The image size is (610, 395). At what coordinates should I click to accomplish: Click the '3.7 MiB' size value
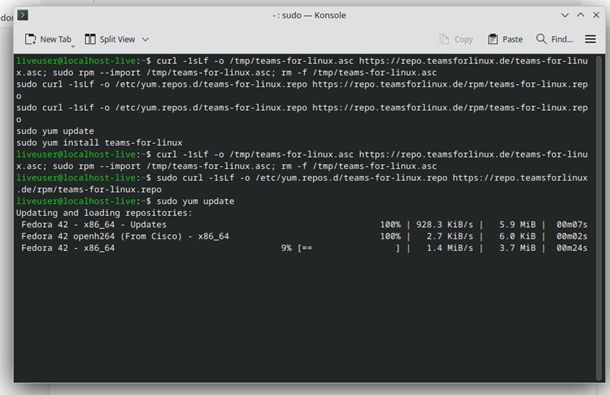click(517, 248)
